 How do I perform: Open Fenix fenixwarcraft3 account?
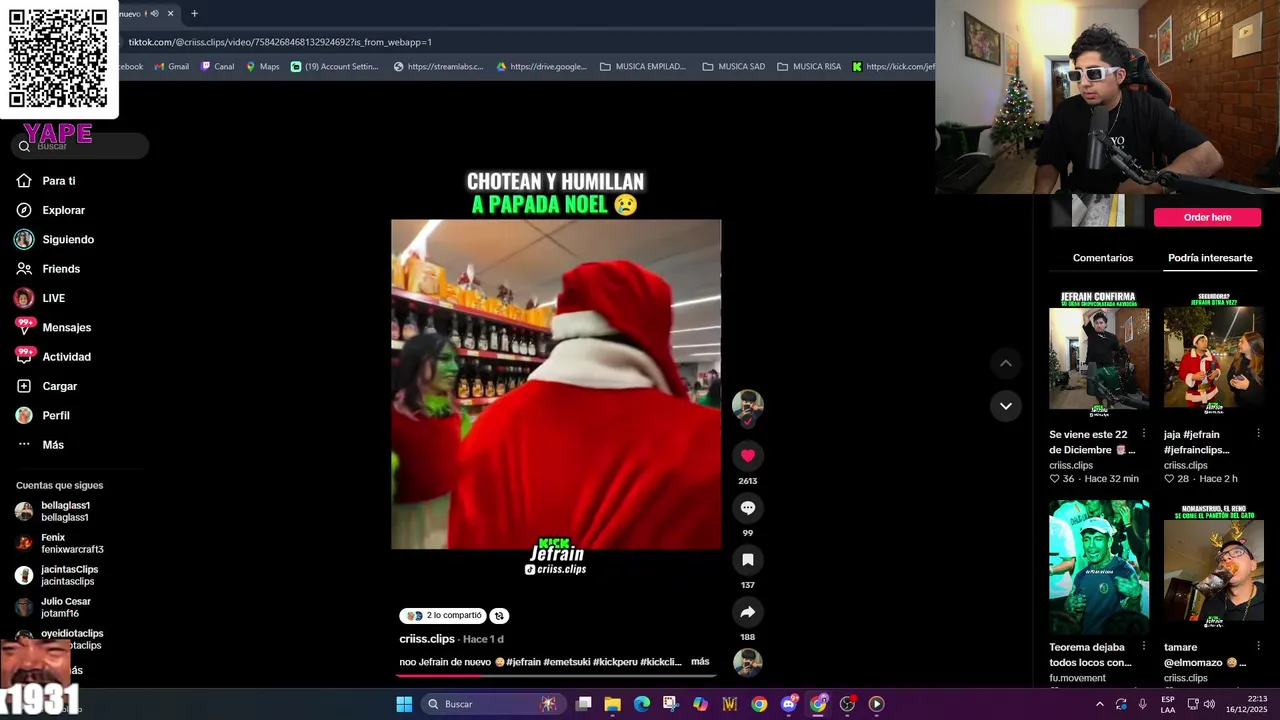tap(60, 543)
